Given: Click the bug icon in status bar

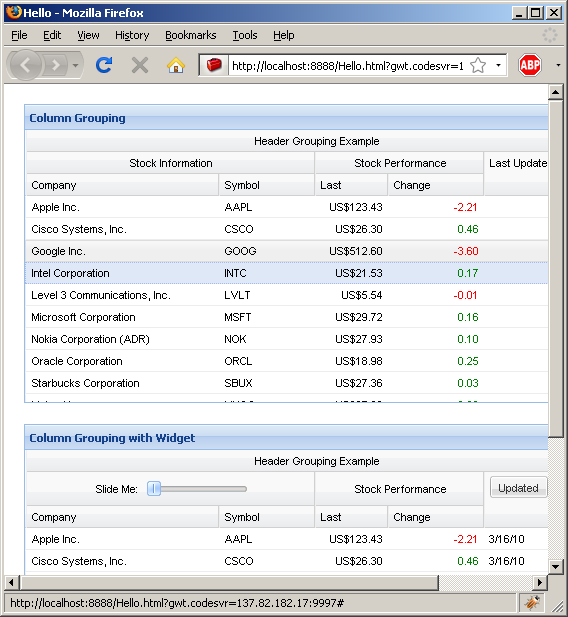Looking at the screenshot, I should click(532, 602).
